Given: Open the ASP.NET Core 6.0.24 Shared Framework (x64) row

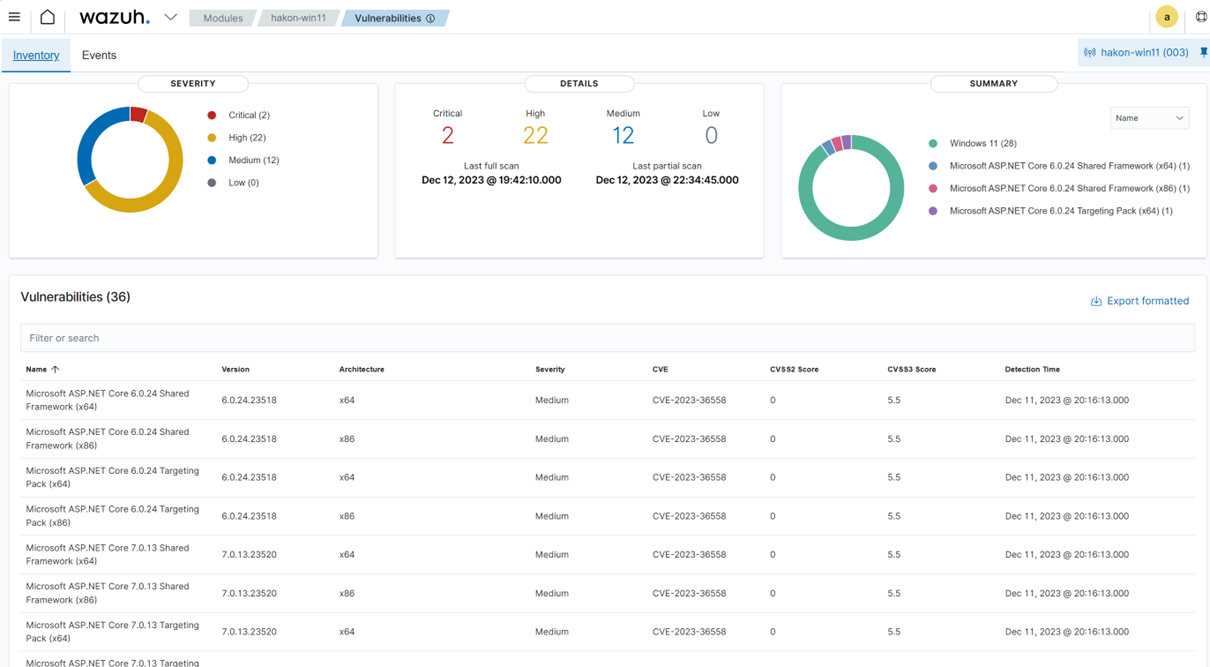Looking at the screenshot, I should [x=607, y=400].
